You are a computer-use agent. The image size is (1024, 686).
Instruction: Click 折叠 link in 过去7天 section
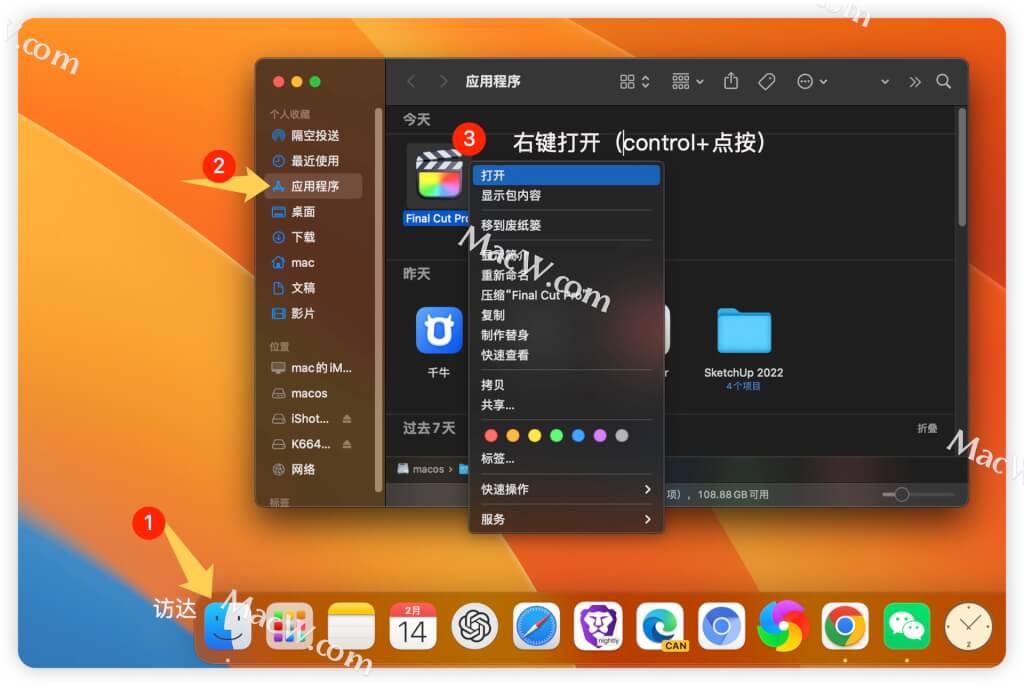(927, 429)
